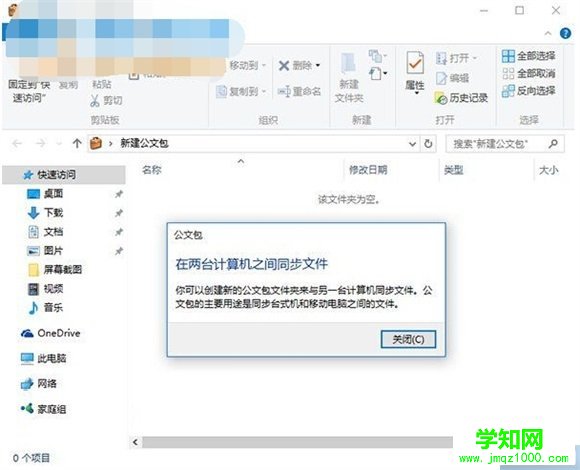The width and height of the screenshot is (580, 470).
Task: Open the address bar history dropdown
Action: tap(412, 143)
